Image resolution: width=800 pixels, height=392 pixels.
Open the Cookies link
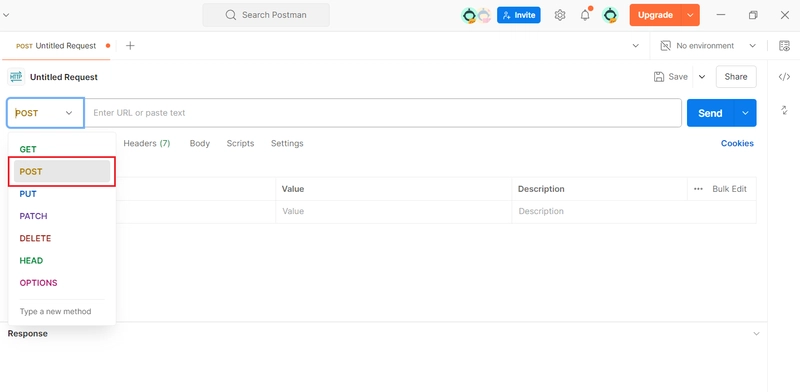[x=737, y=143]
